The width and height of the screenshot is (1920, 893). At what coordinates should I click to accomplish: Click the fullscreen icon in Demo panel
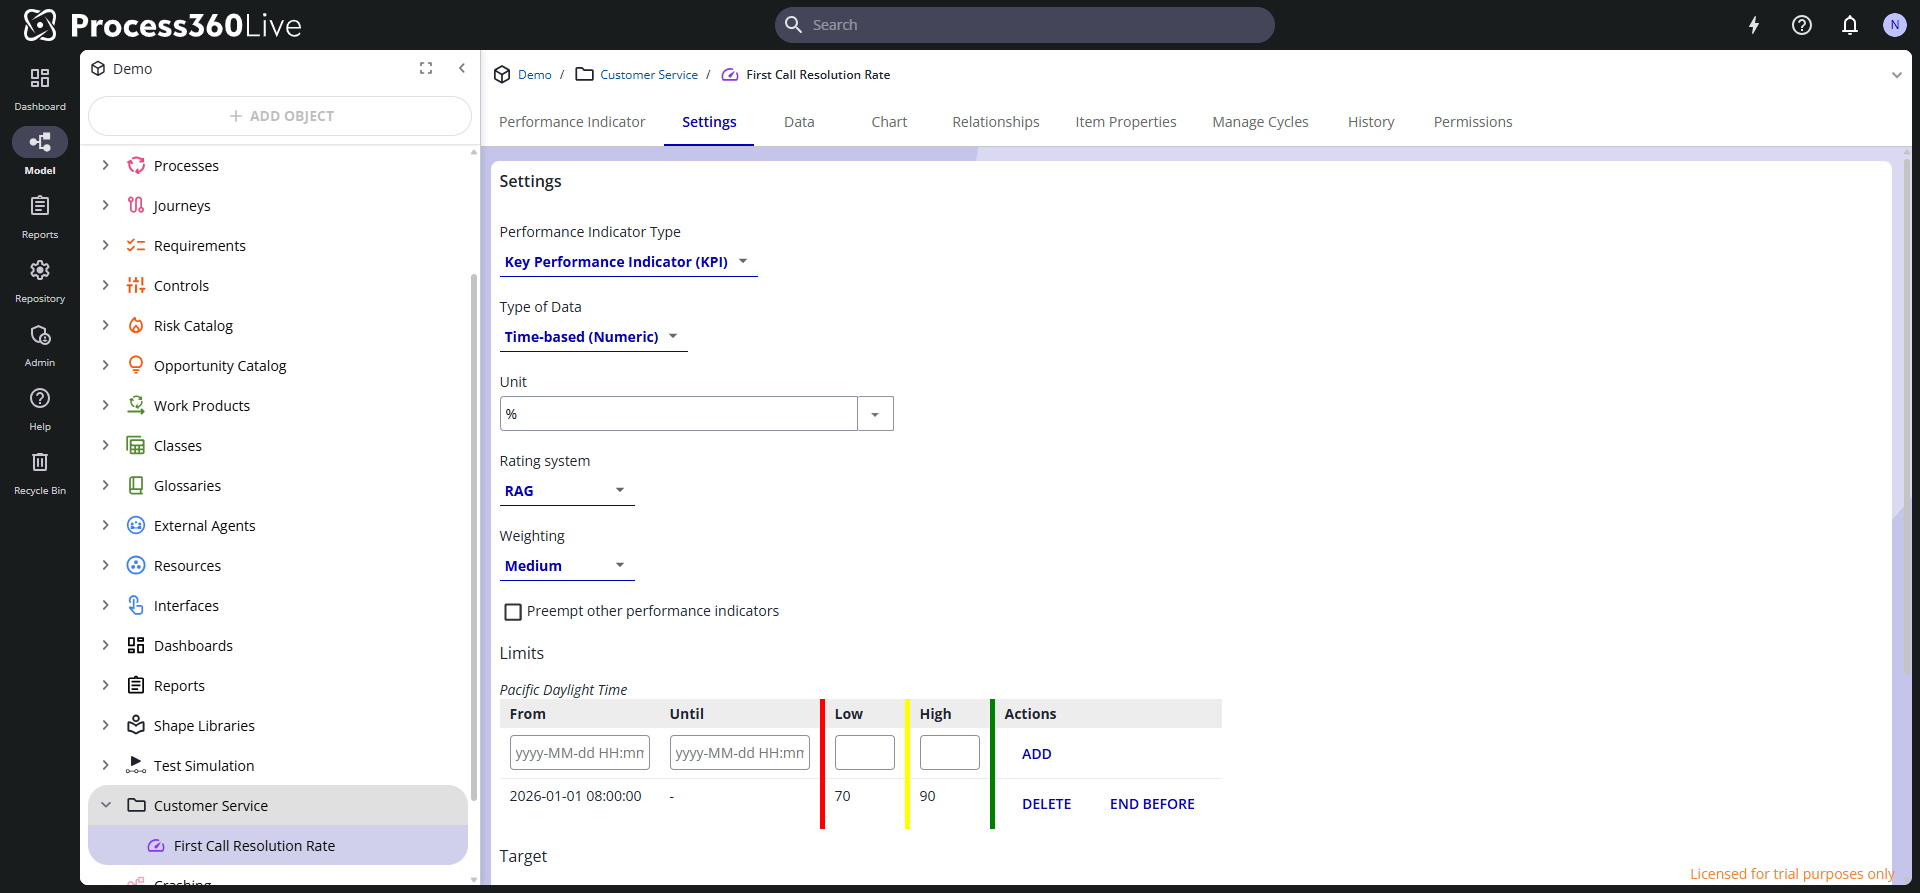426,68
